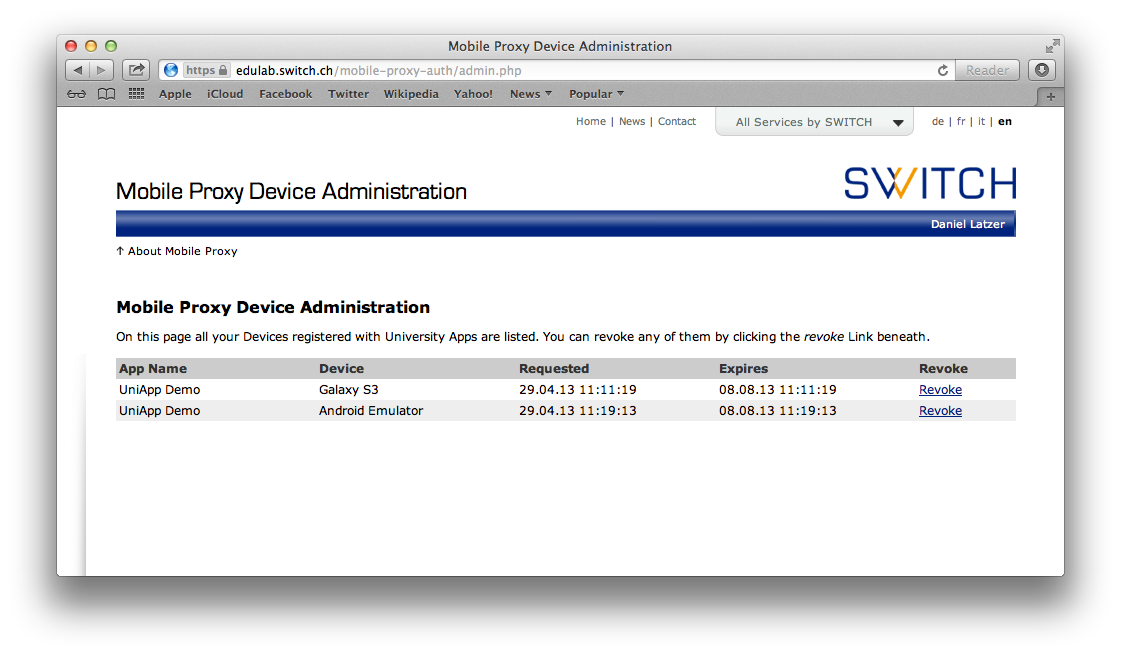Open the Wikipedia bookmark
Viewport: 1121px width, 655px height.
(x=411, y=94)
